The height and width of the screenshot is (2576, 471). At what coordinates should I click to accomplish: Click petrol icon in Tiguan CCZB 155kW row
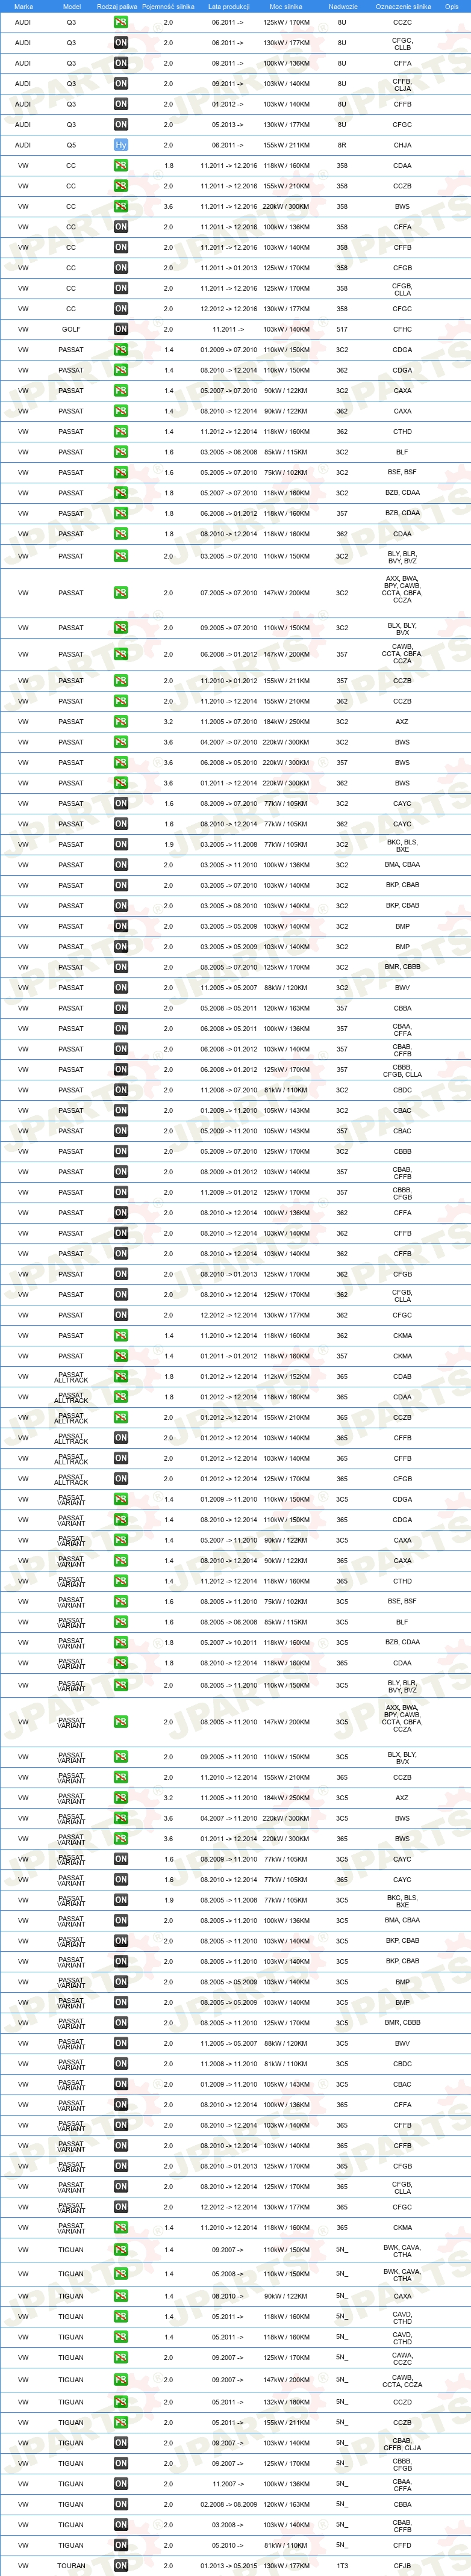pyautogui.click(x=121, y=2423)
